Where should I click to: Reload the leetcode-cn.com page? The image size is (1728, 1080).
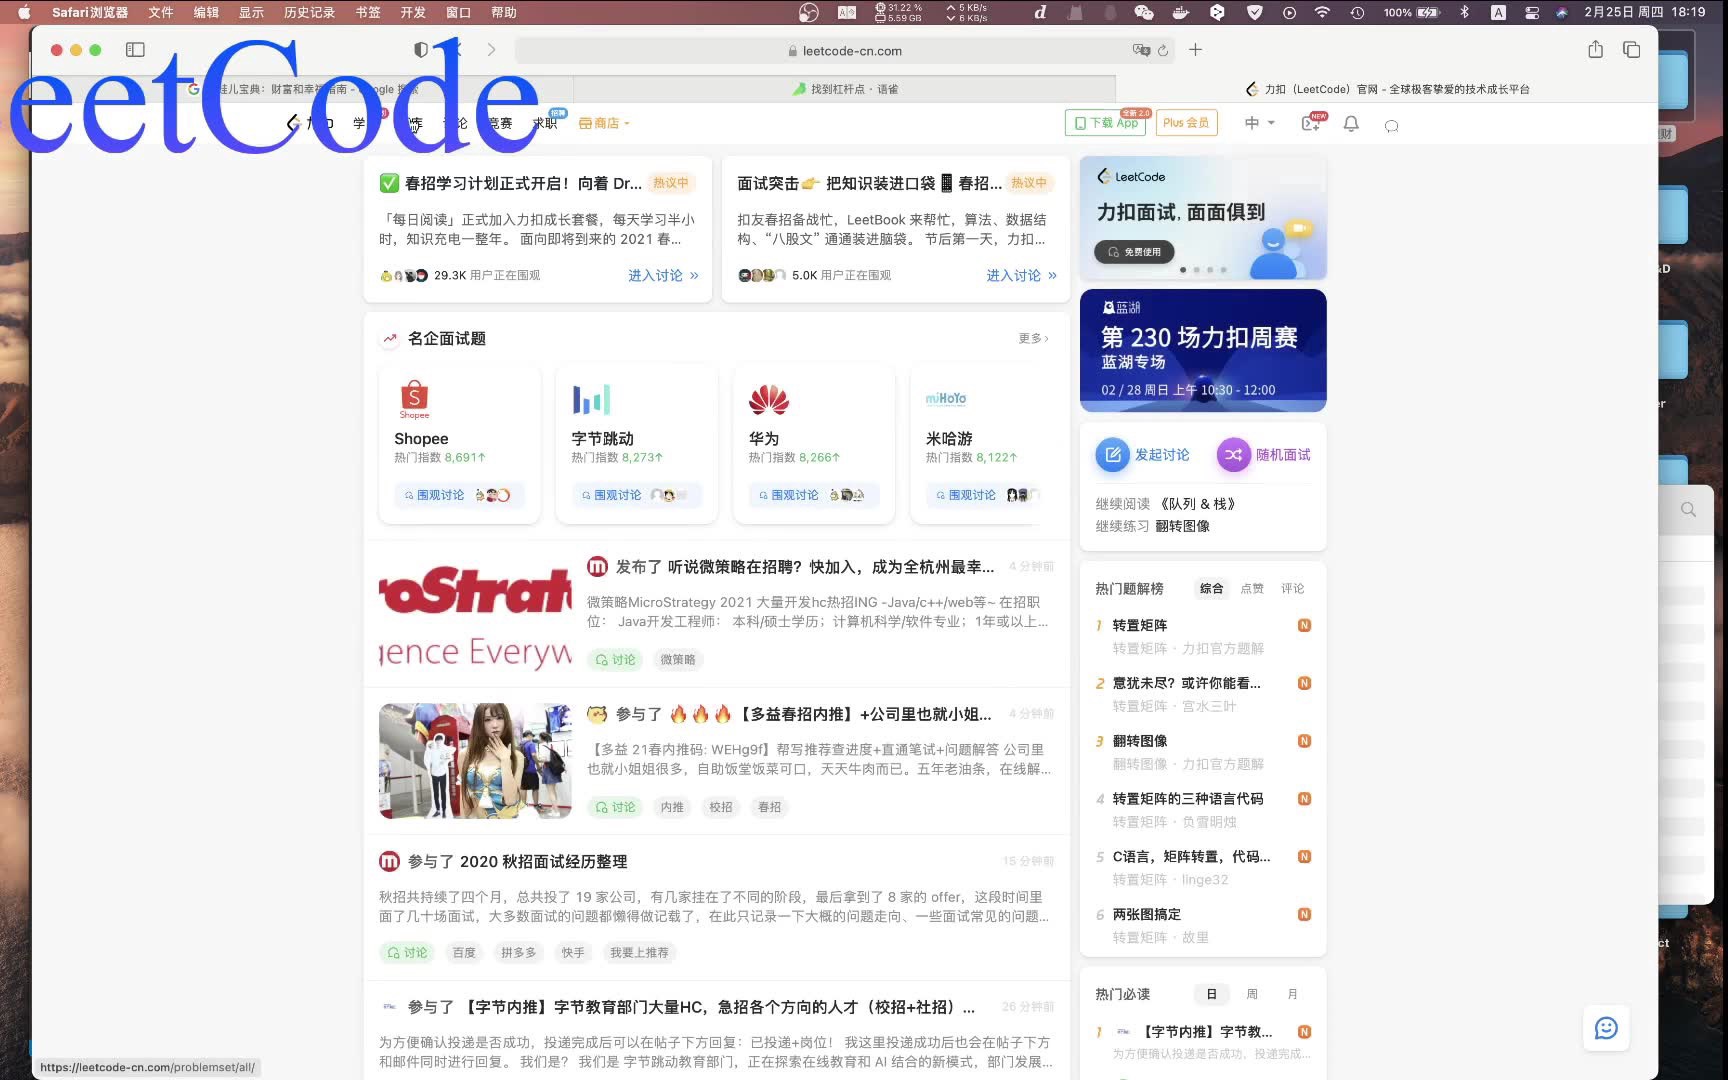[x=1163, y=50]
